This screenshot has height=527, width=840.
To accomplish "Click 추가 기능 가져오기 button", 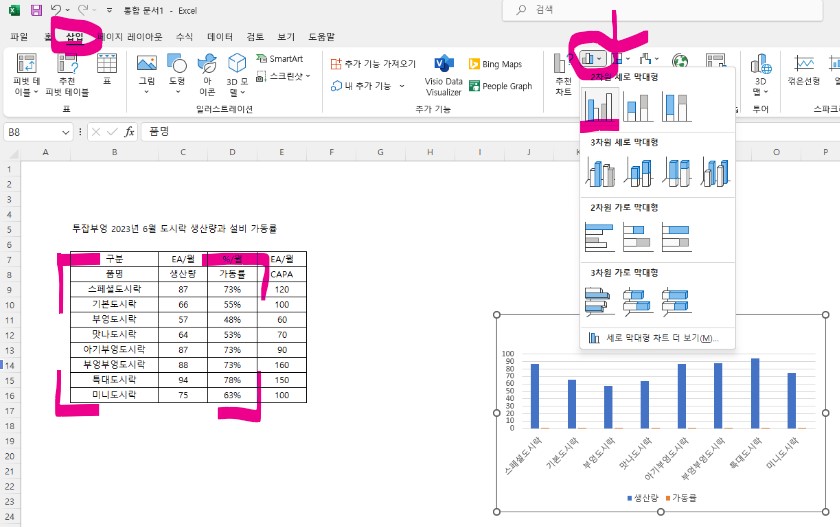I will click(x=373, y=64).
